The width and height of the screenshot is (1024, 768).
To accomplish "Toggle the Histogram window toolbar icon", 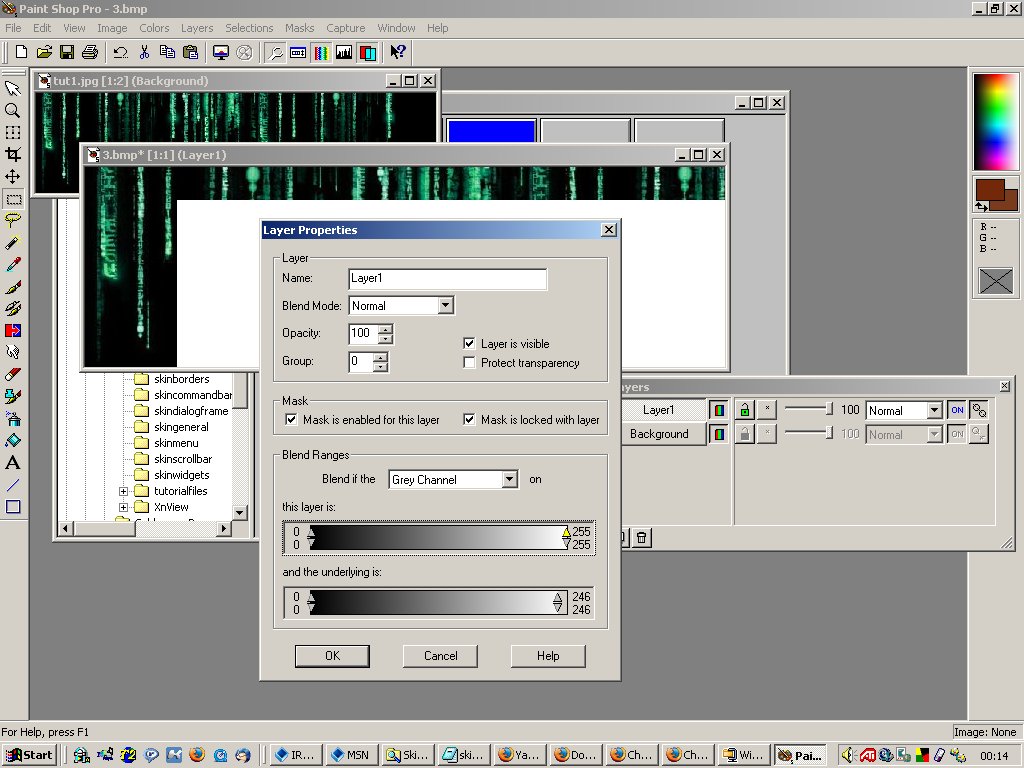I will click(x=344, y=52).
